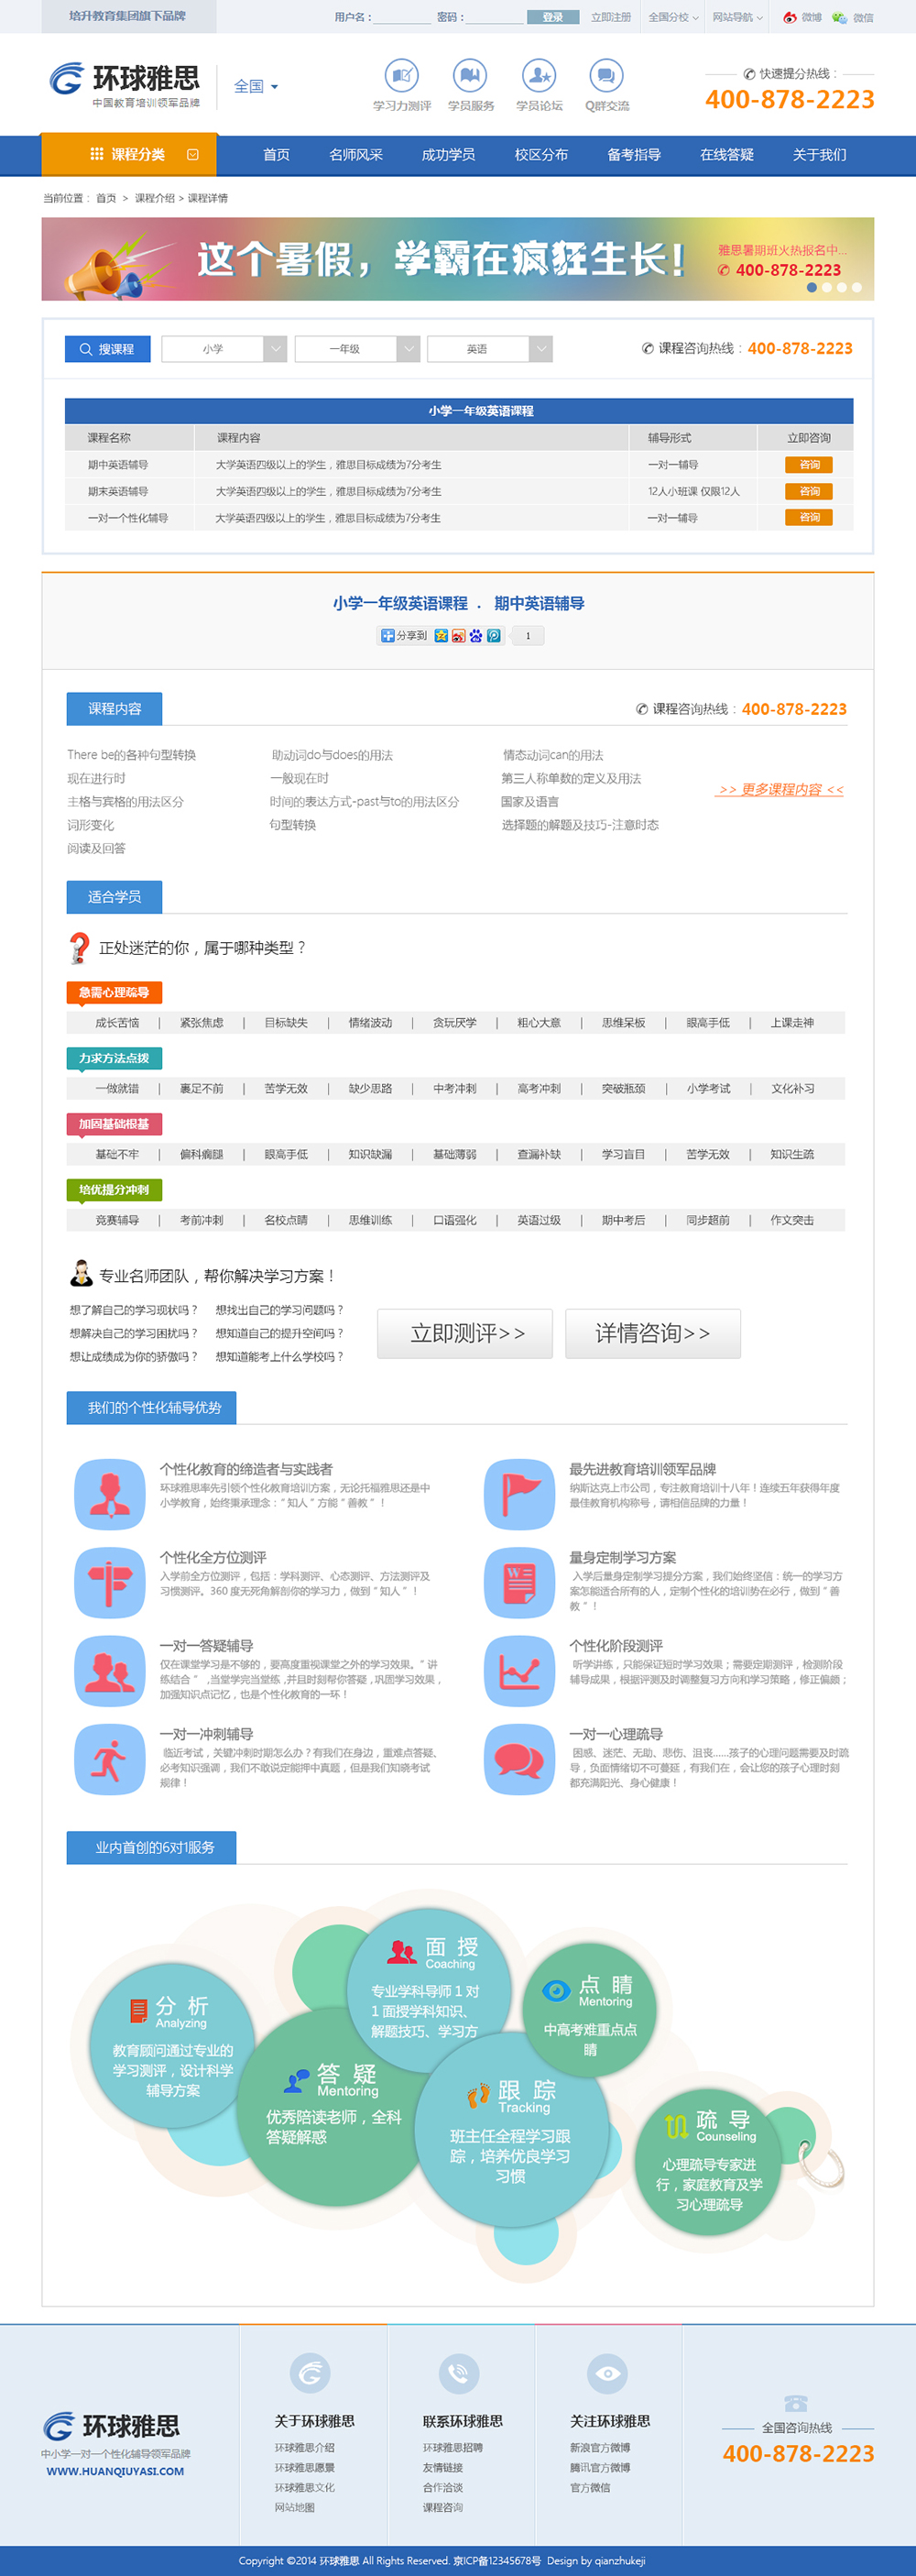Click the Q群交流 chat icon
Screen dimensions: 916x2576
[606, 76]
